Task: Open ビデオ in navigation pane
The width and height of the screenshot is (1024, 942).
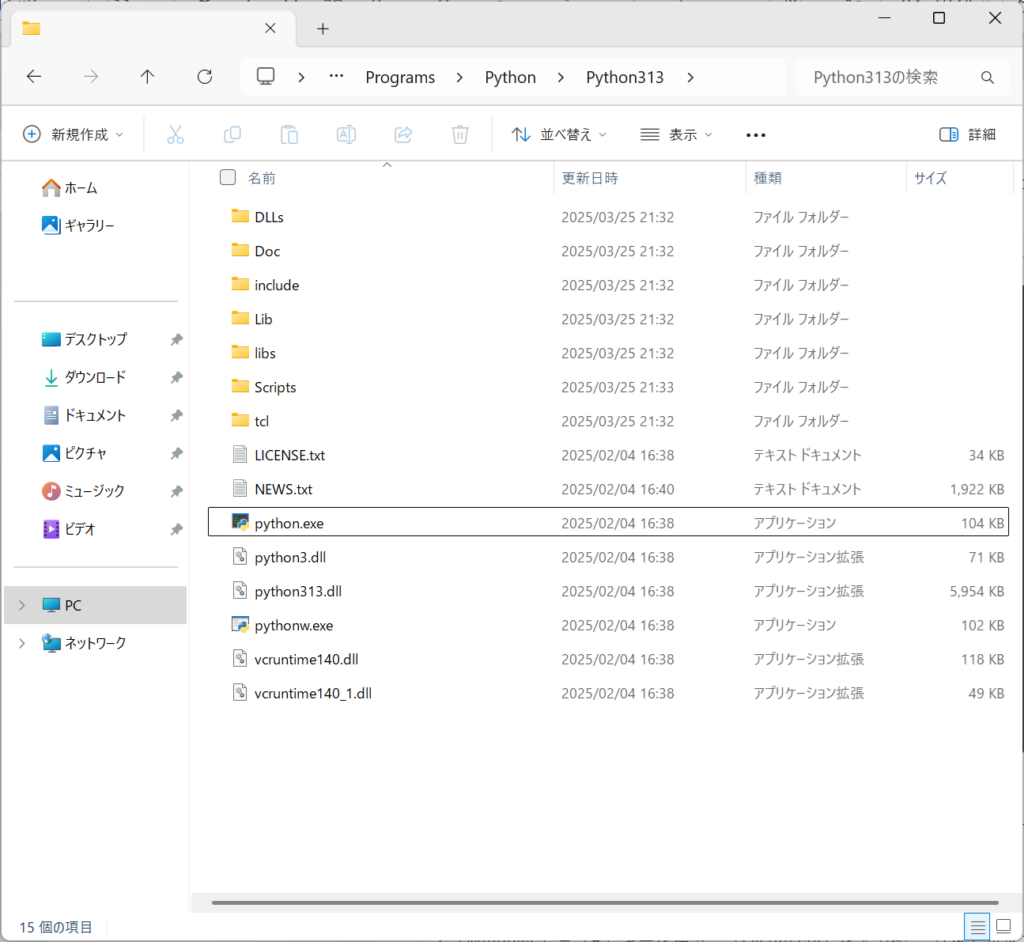Action: tap(69, 529)
